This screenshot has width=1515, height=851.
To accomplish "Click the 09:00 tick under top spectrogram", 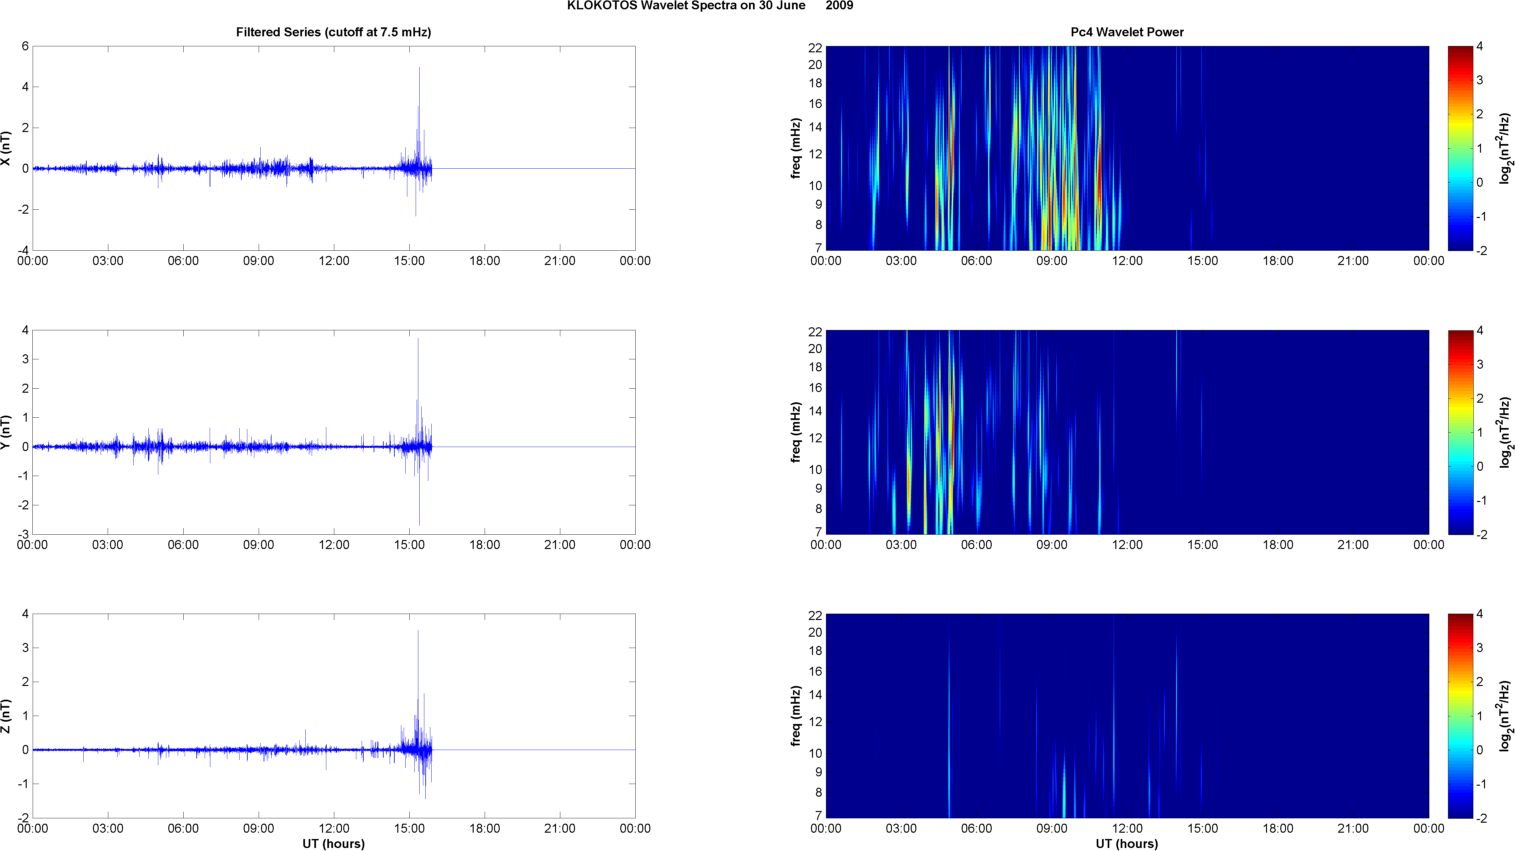I will click(1052, 261).
